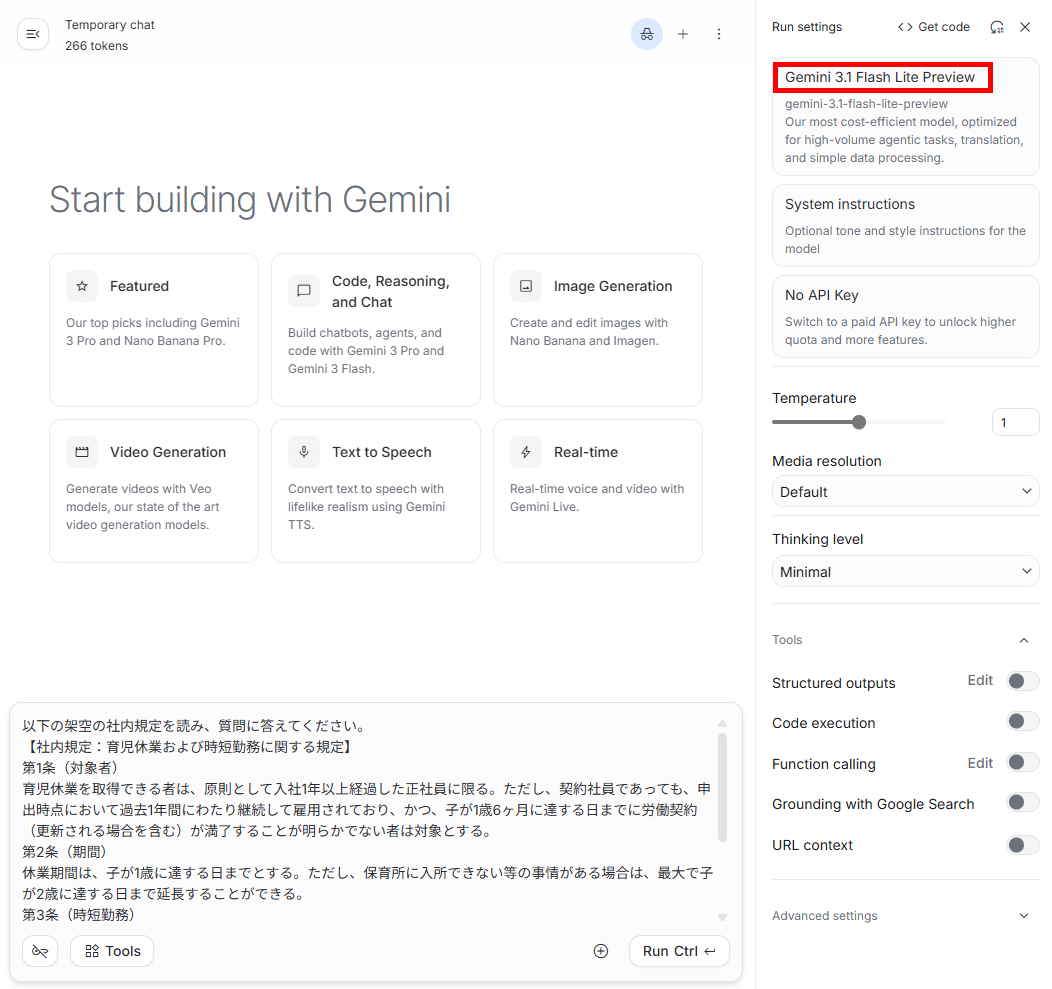Viewport: 1052px width, 989px height.
Task: Open the three-dot more options menu
Action: (x=718, y=34)
